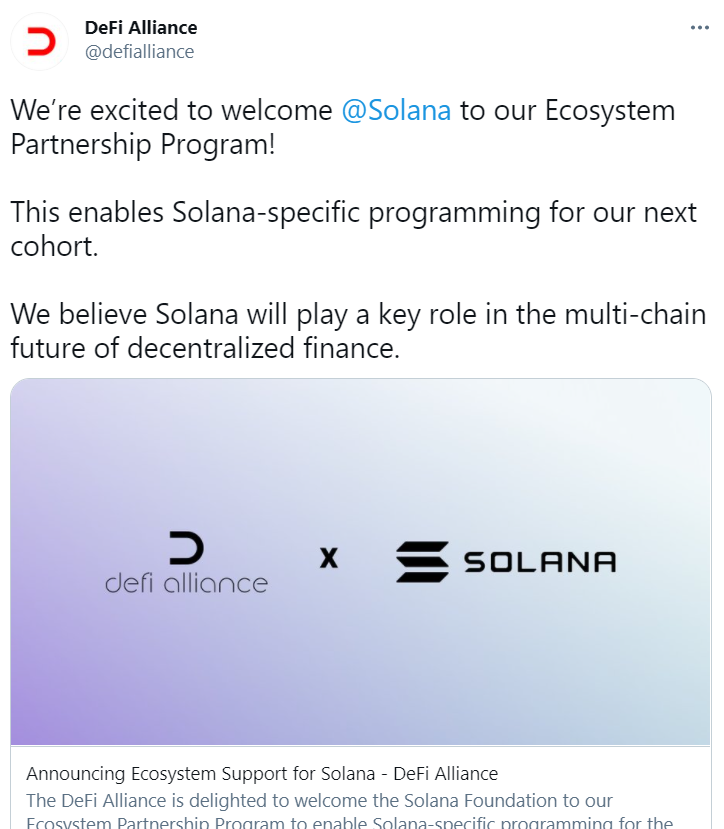Open the @defialliance handle link

pos(140,52)
